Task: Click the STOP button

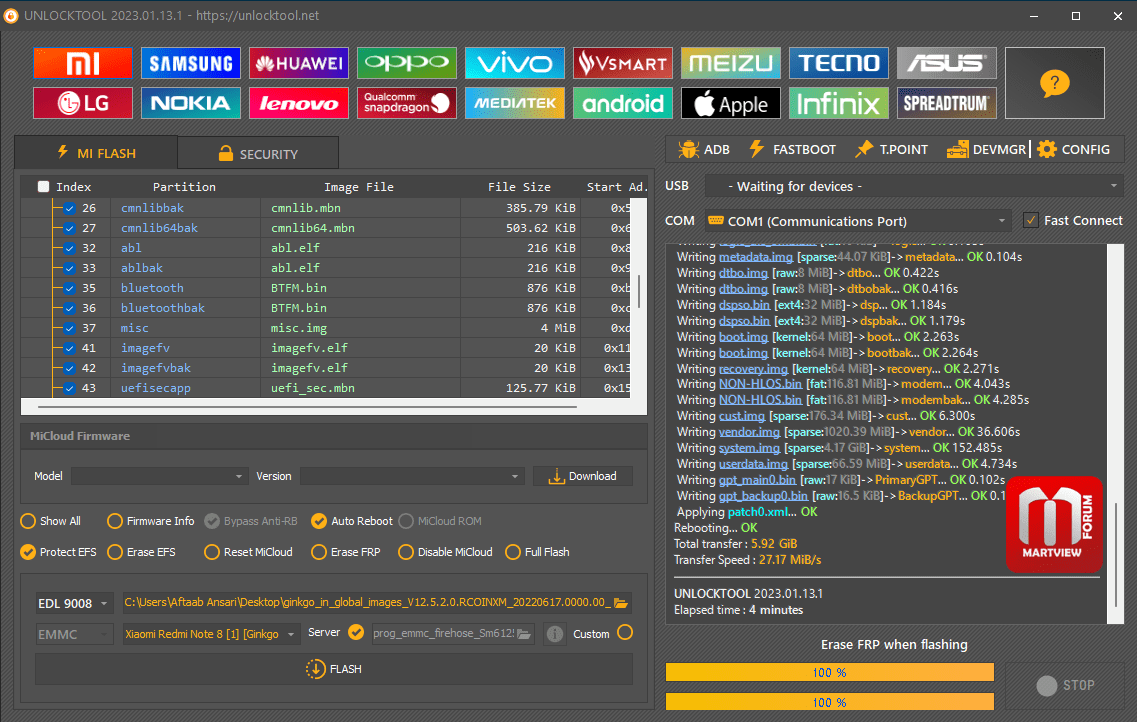Action: tap(1064, 686)
